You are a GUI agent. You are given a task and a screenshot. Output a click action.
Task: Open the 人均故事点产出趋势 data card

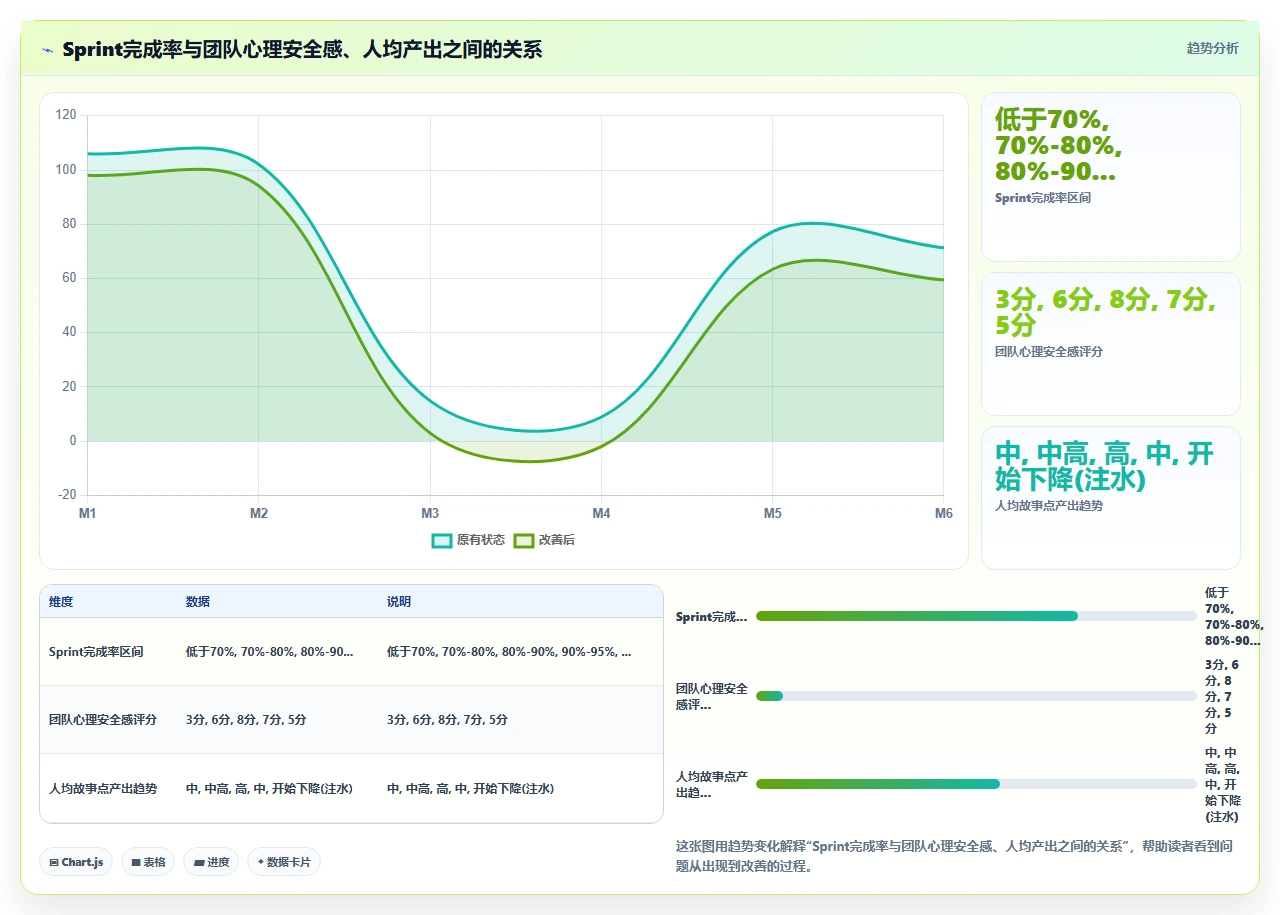(x=1111, y=498)
